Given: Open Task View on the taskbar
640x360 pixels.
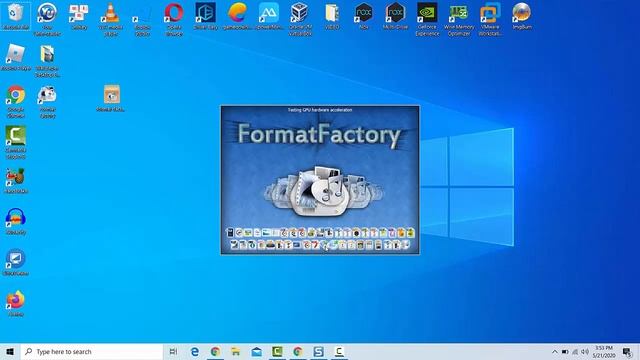Looking at the screenshot, I should pyautogui.click(x=173, y=351).
